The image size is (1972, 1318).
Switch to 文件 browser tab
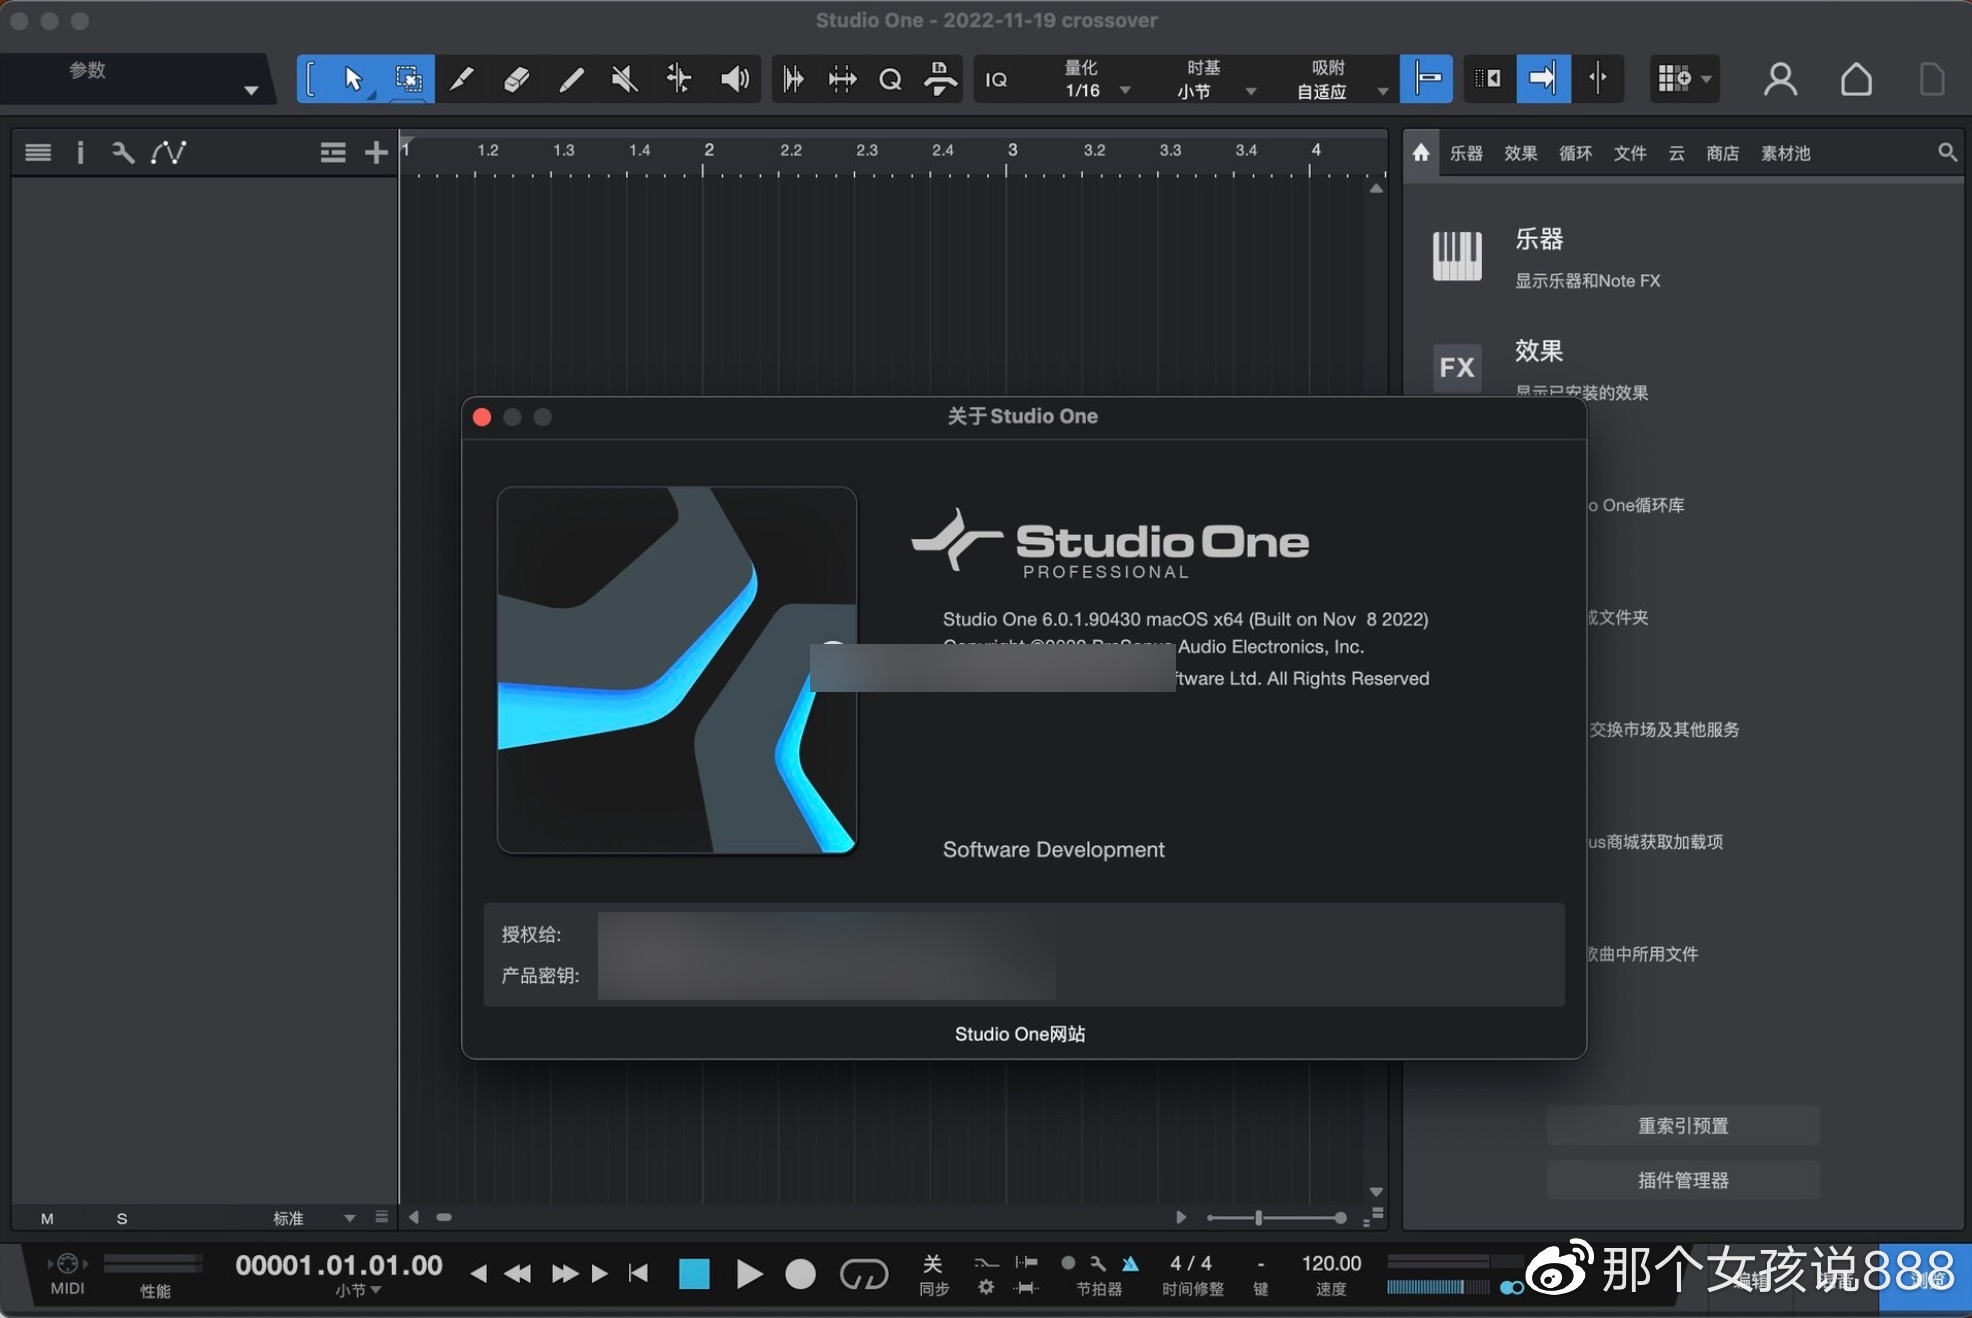(1630, 153)
